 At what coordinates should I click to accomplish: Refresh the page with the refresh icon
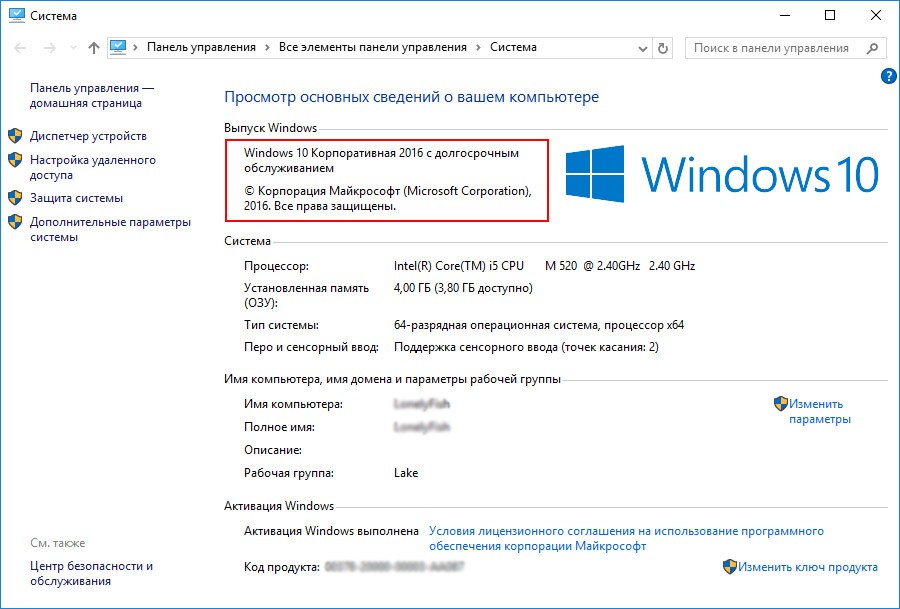point(663,48)
